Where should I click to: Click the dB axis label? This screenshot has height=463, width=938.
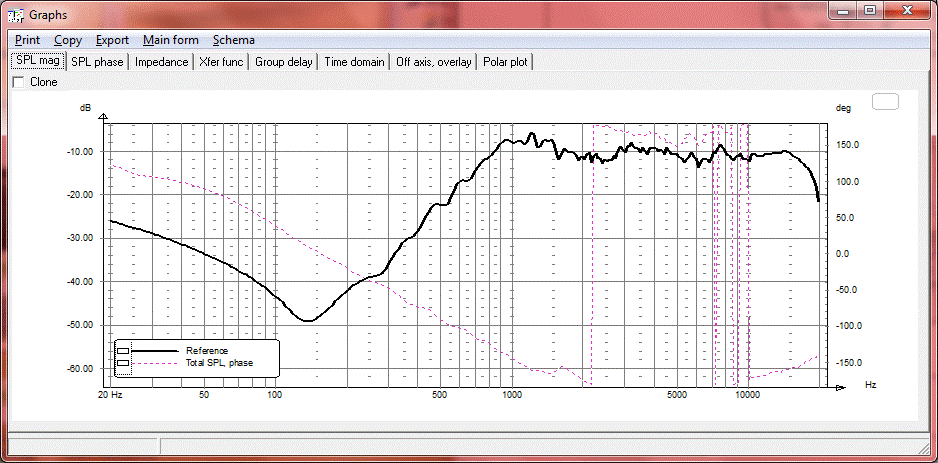pos(86,108)
